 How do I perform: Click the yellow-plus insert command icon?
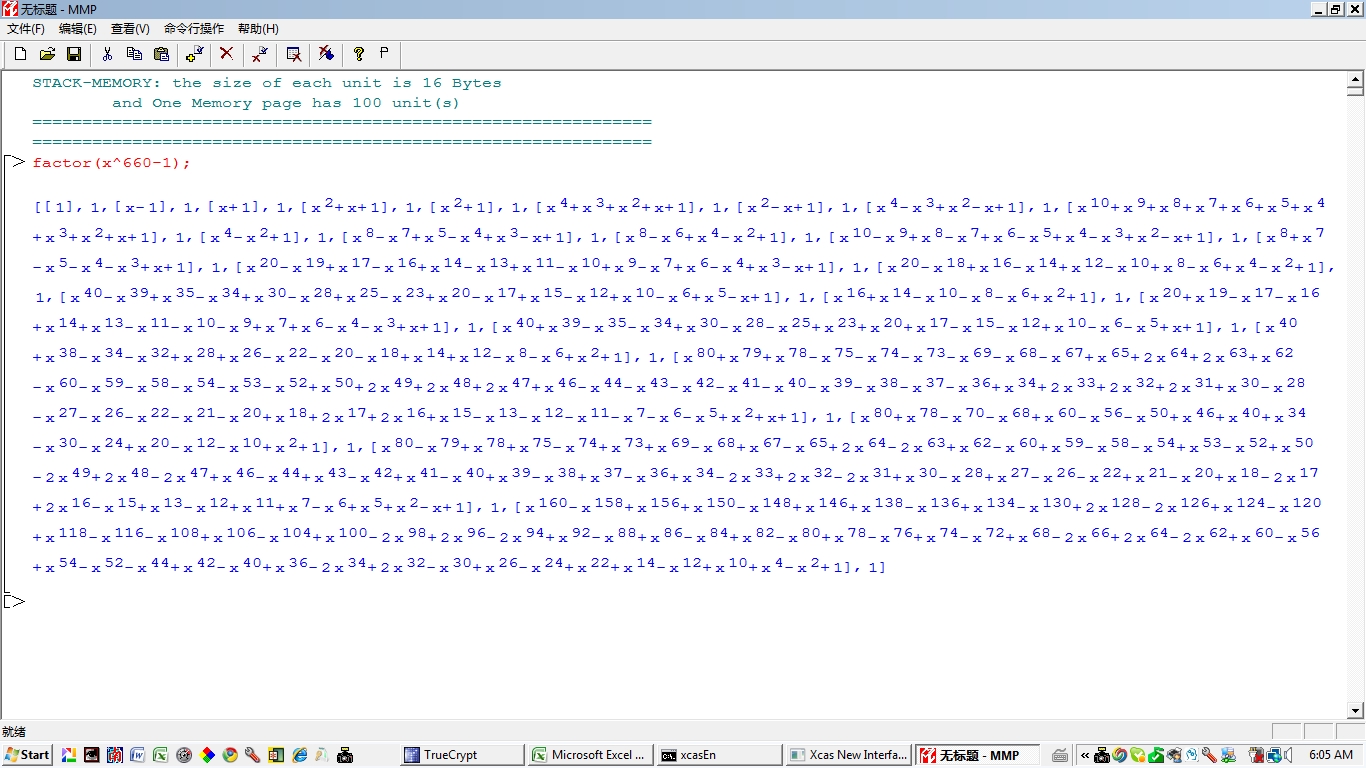coord(194,54)
